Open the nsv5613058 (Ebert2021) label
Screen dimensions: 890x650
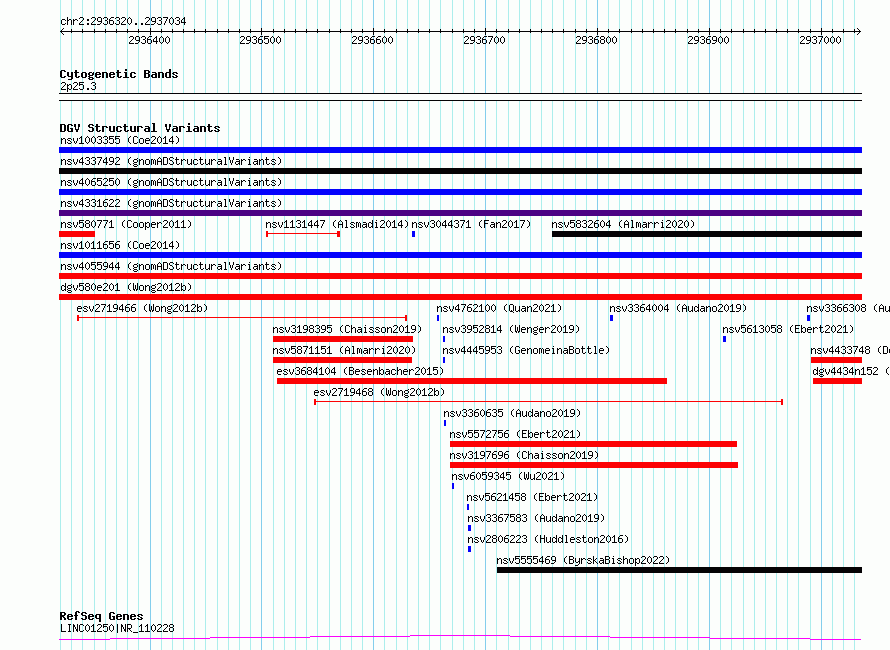[788, 329]
